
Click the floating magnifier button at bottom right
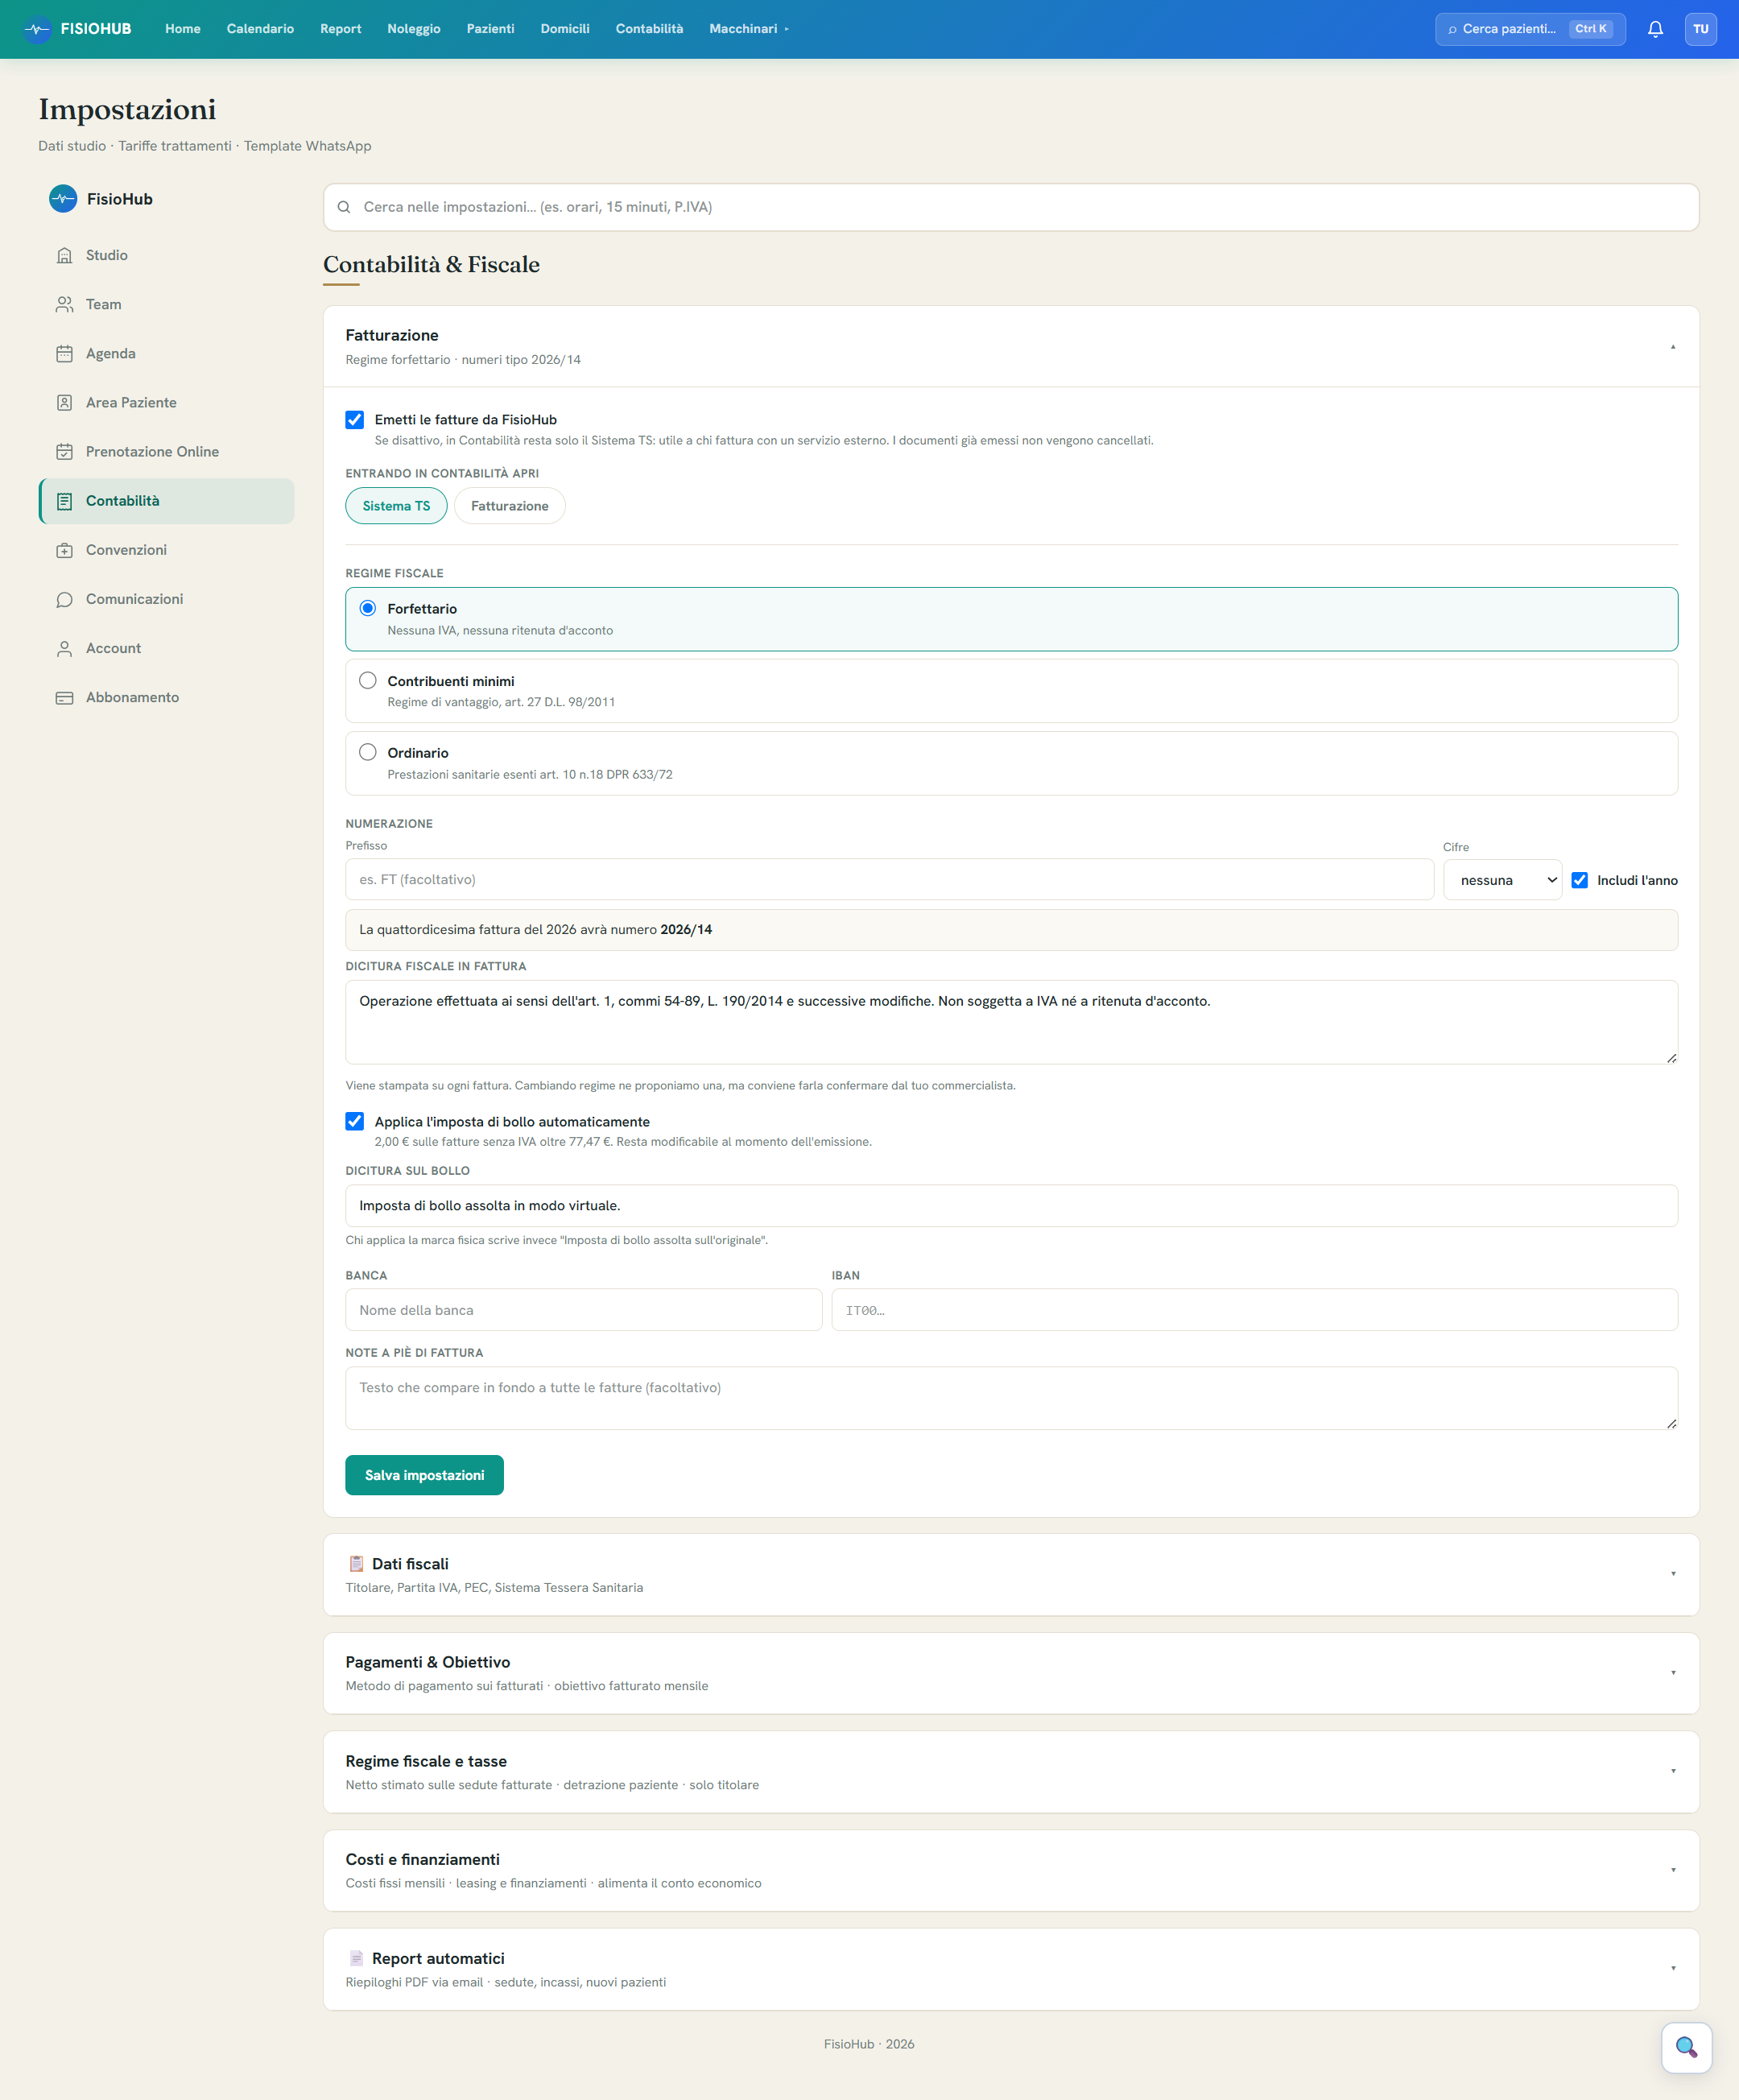coord(1686,2047)
